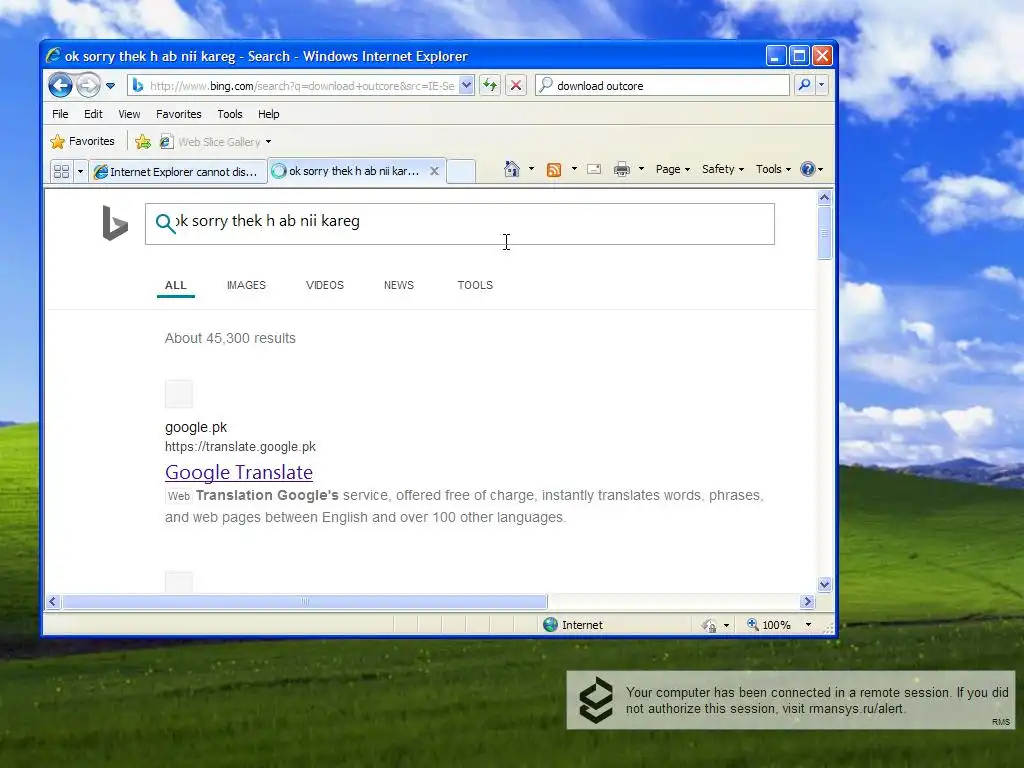Switch to IMAGES results tab
The image size is (1024, 768).
246,285
